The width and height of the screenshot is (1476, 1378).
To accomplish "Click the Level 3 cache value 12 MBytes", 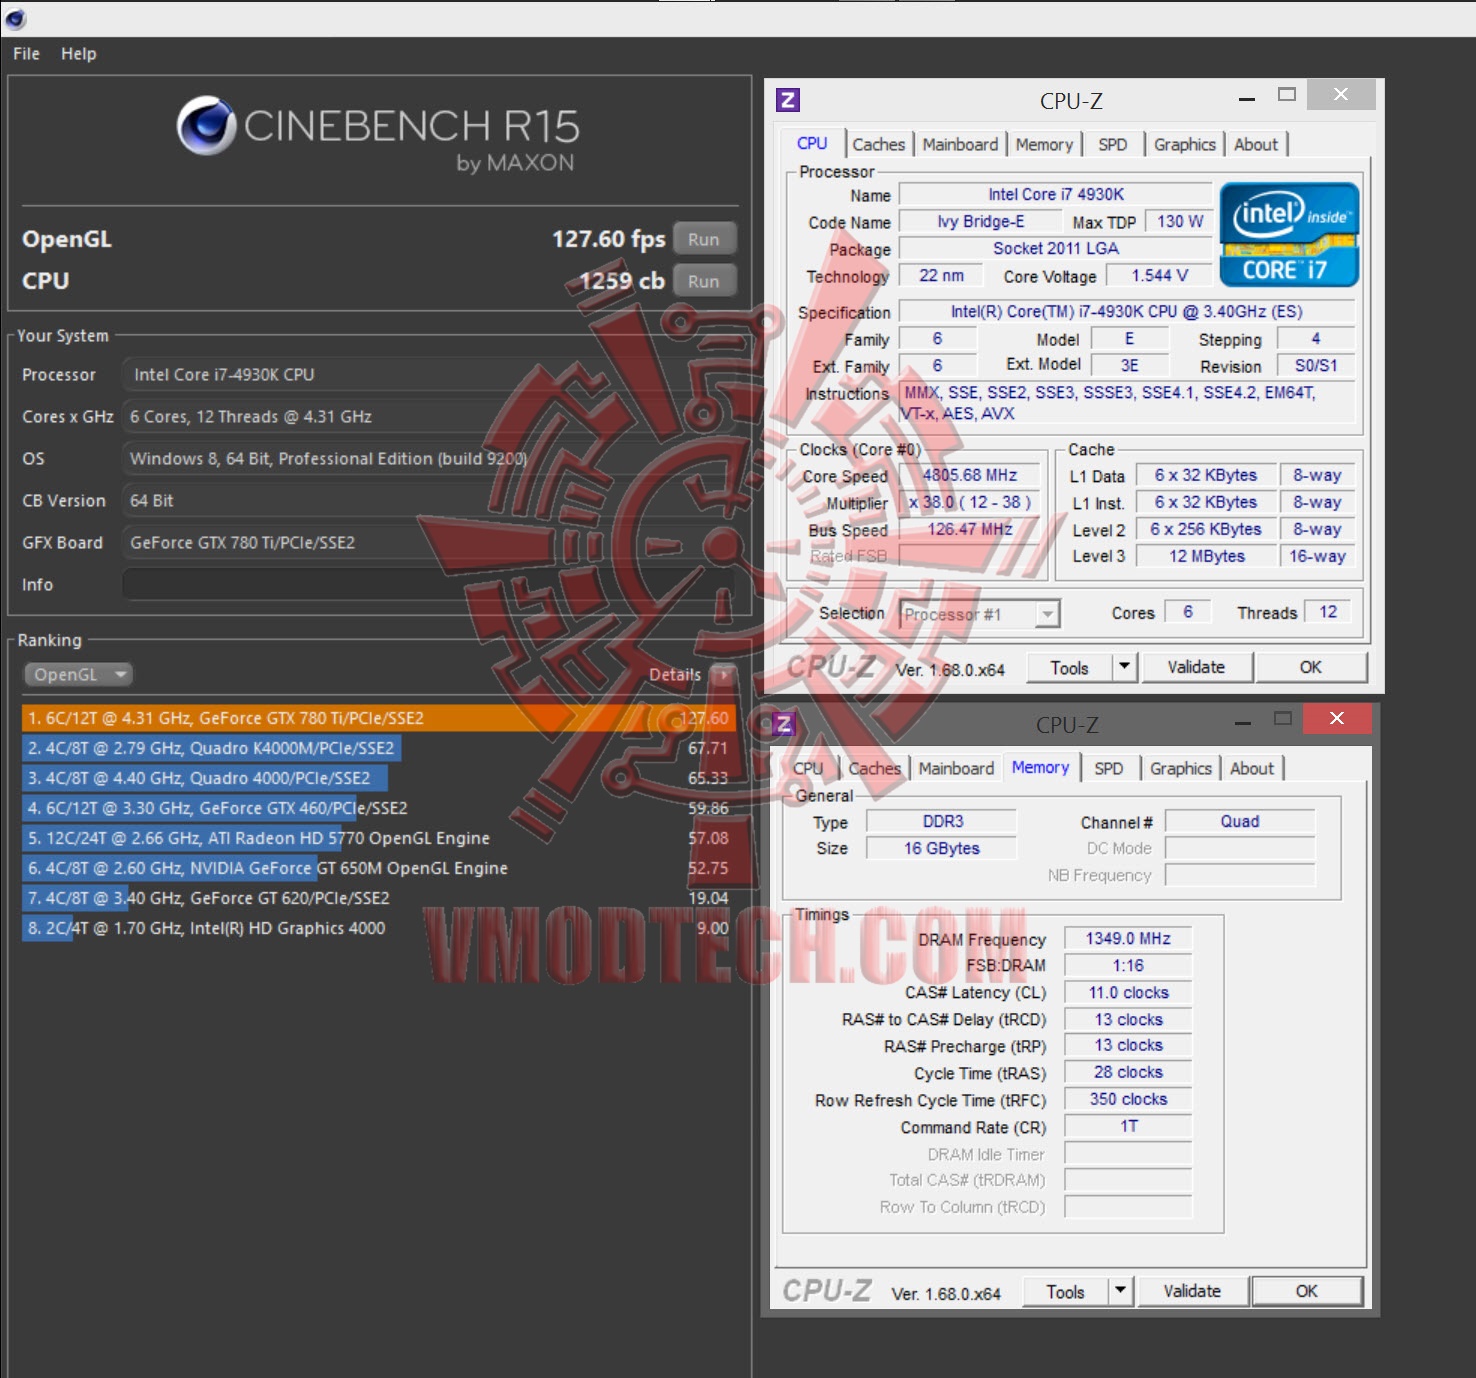I will pos(1207,557).
